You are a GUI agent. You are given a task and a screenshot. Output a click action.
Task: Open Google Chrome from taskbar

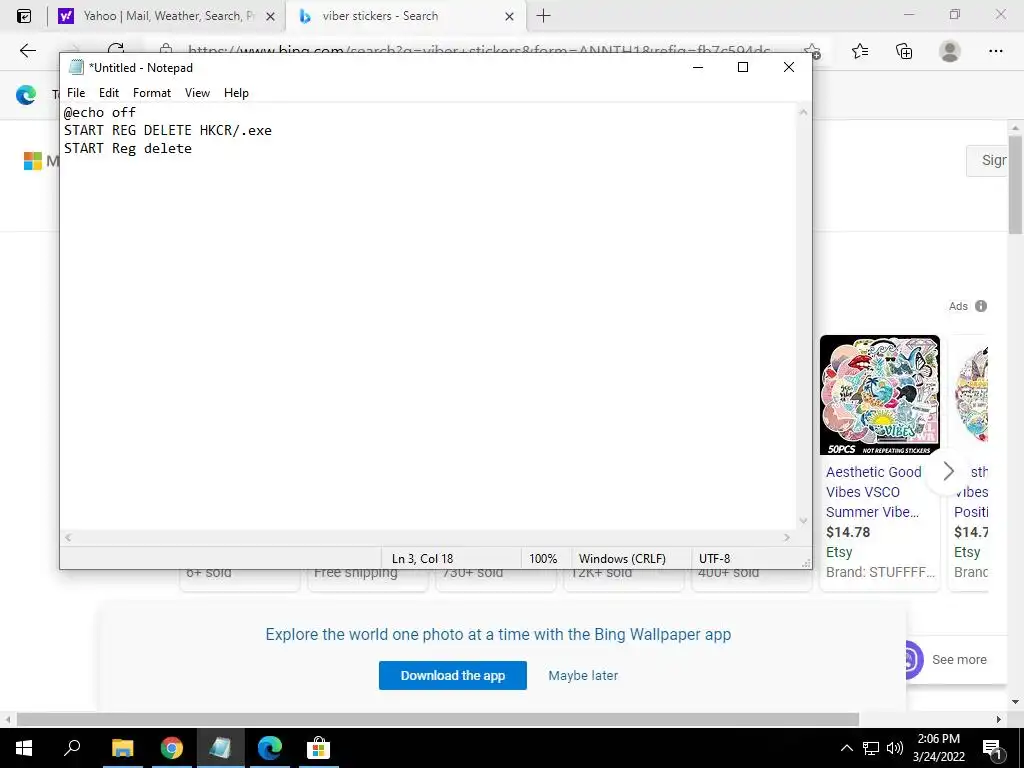(x=172, y=748)
